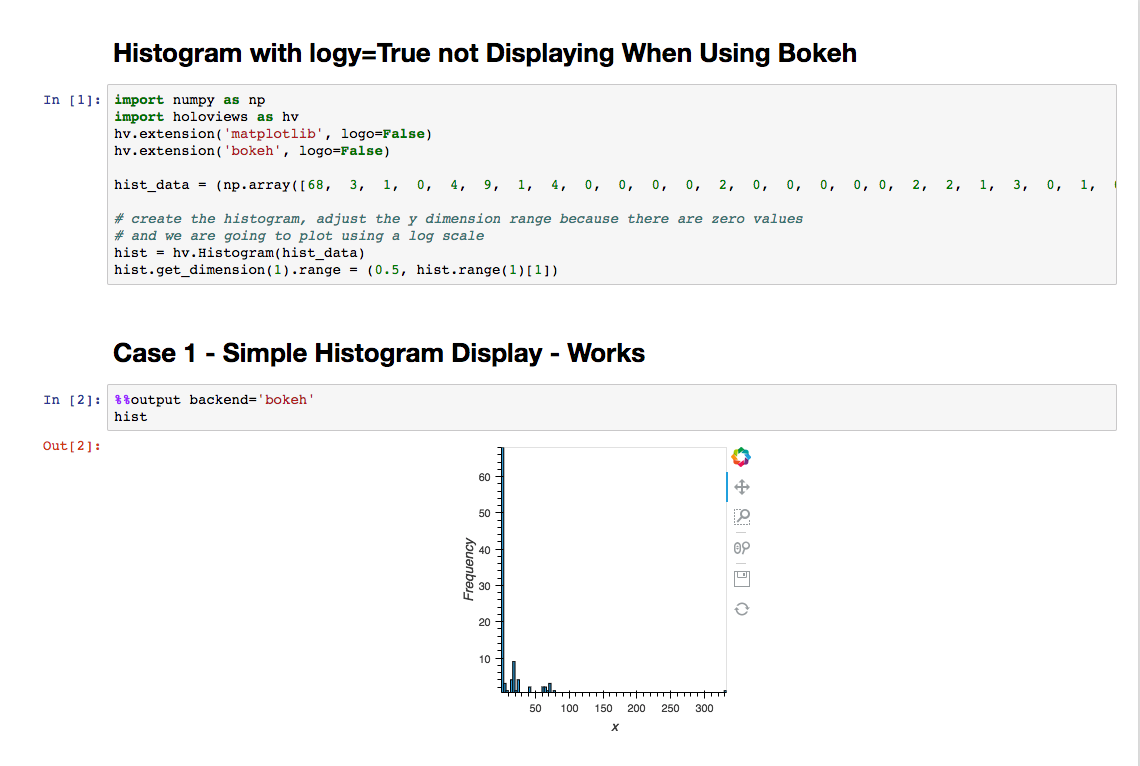Screen dimensions: 1140x766
Task: Enable the Pan tool on the Bokeh toolbar
Action: [741, 487]
